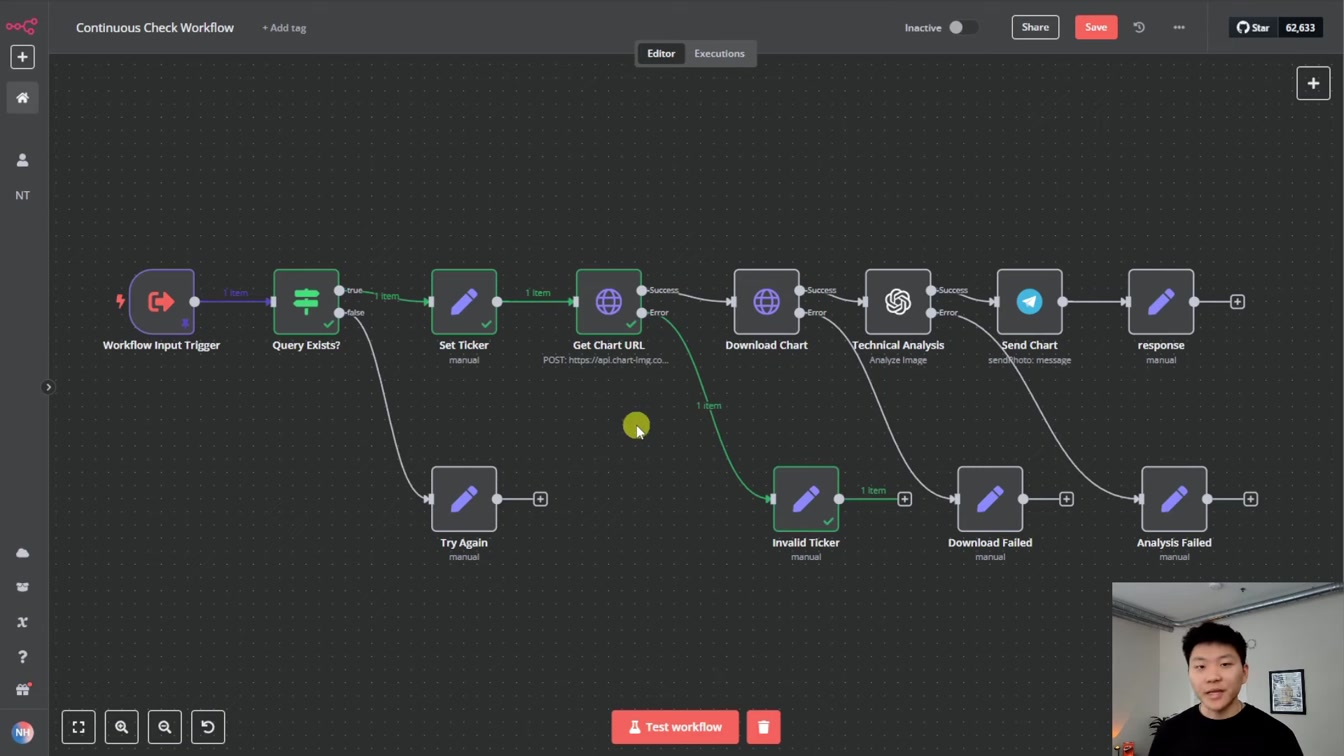
Task: Open the NT project in sidebar
Action: click(22, 195)
